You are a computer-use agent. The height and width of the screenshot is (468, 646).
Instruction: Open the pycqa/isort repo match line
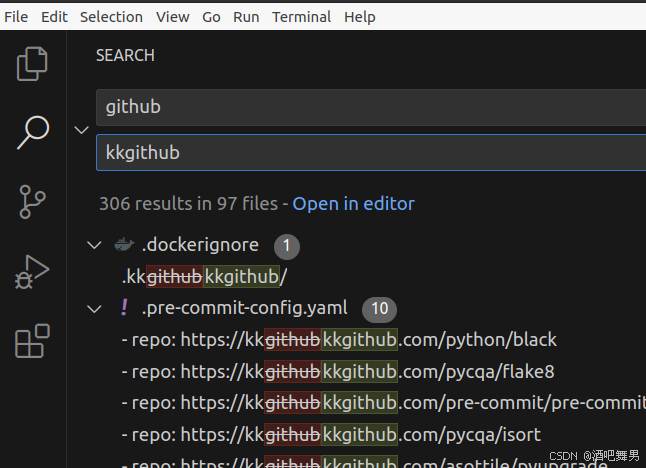[x=331, y=435]
